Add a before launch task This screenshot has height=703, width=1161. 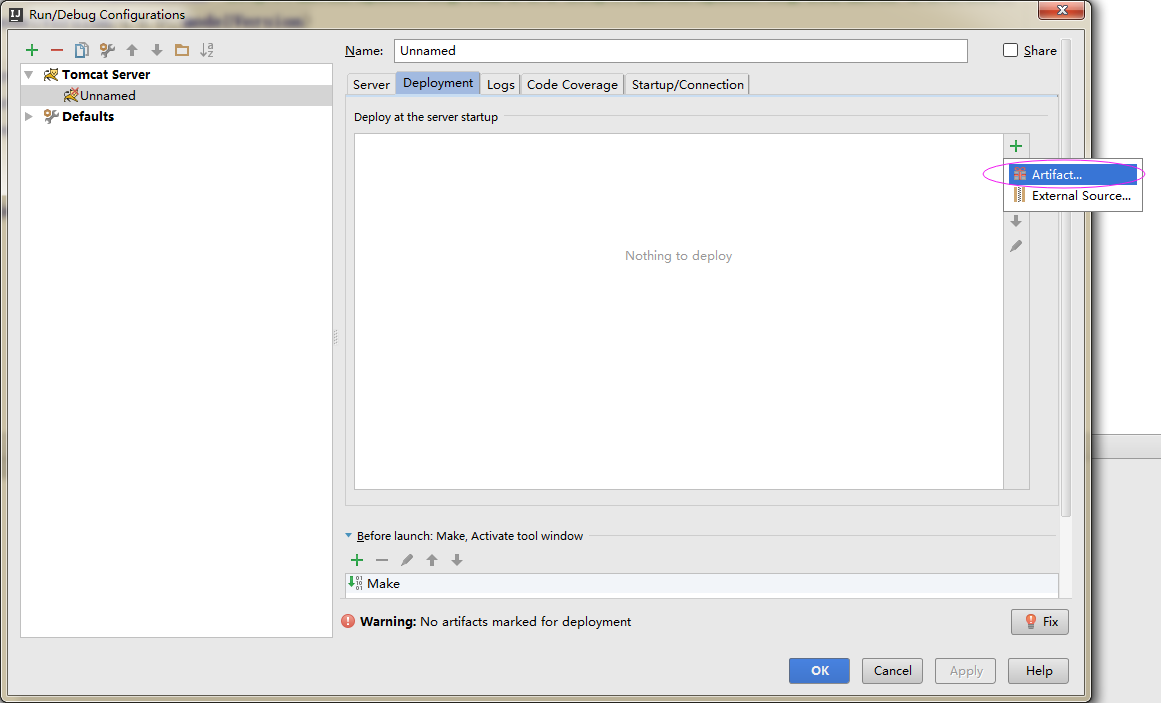pos(357,560)
